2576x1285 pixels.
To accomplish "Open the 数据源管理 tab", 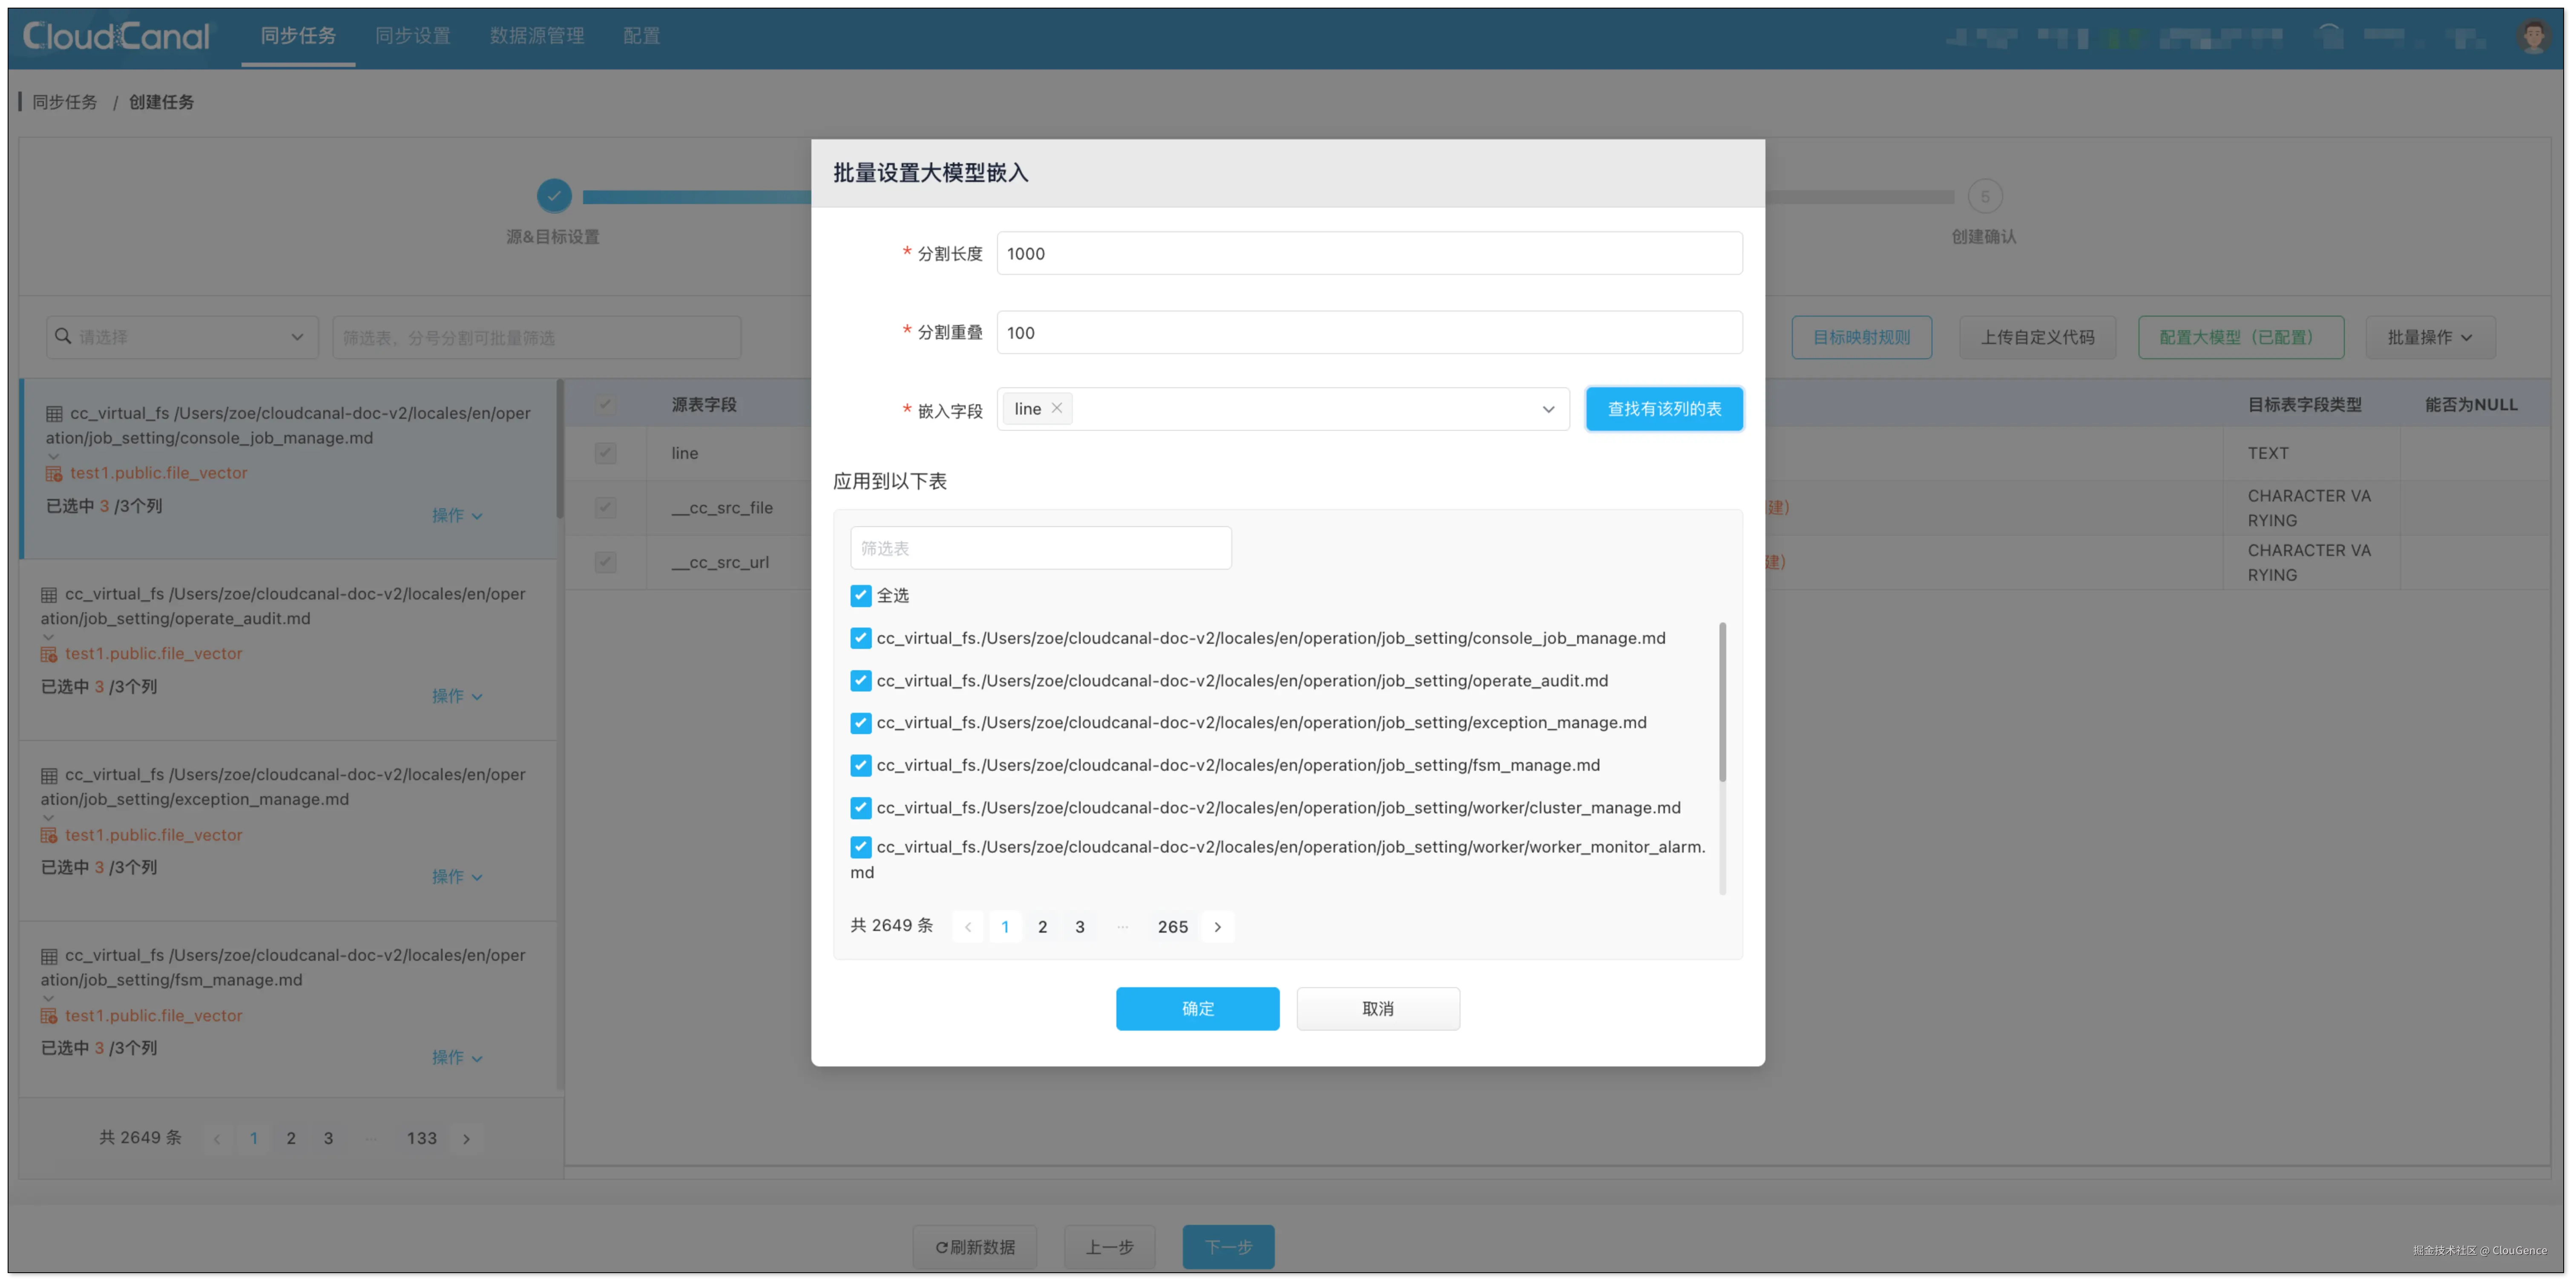I will (x=537, y=36).
